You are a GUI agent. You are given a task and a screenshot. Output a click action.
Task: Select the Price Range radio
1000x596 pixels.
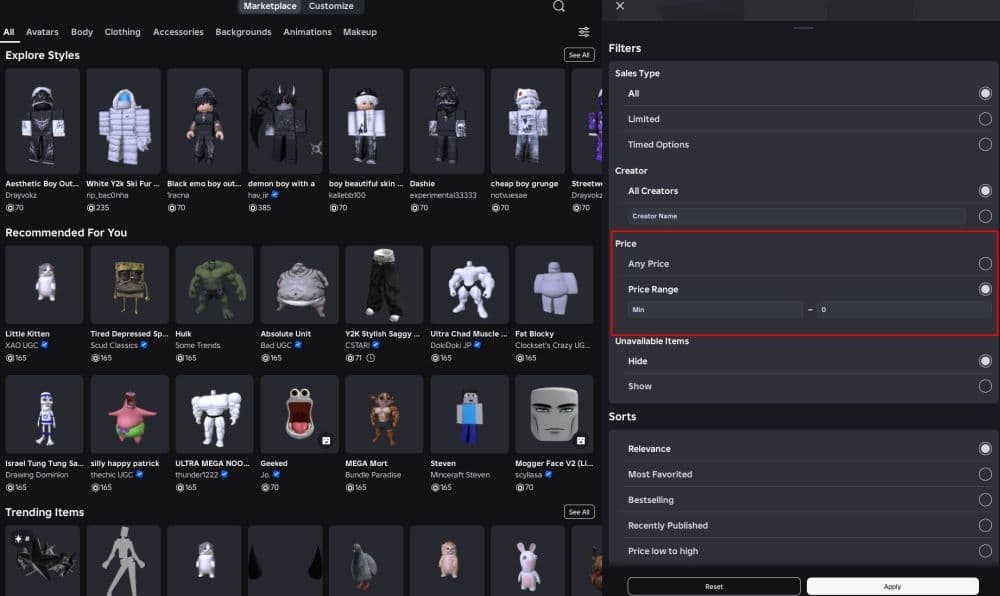point(985,289)
